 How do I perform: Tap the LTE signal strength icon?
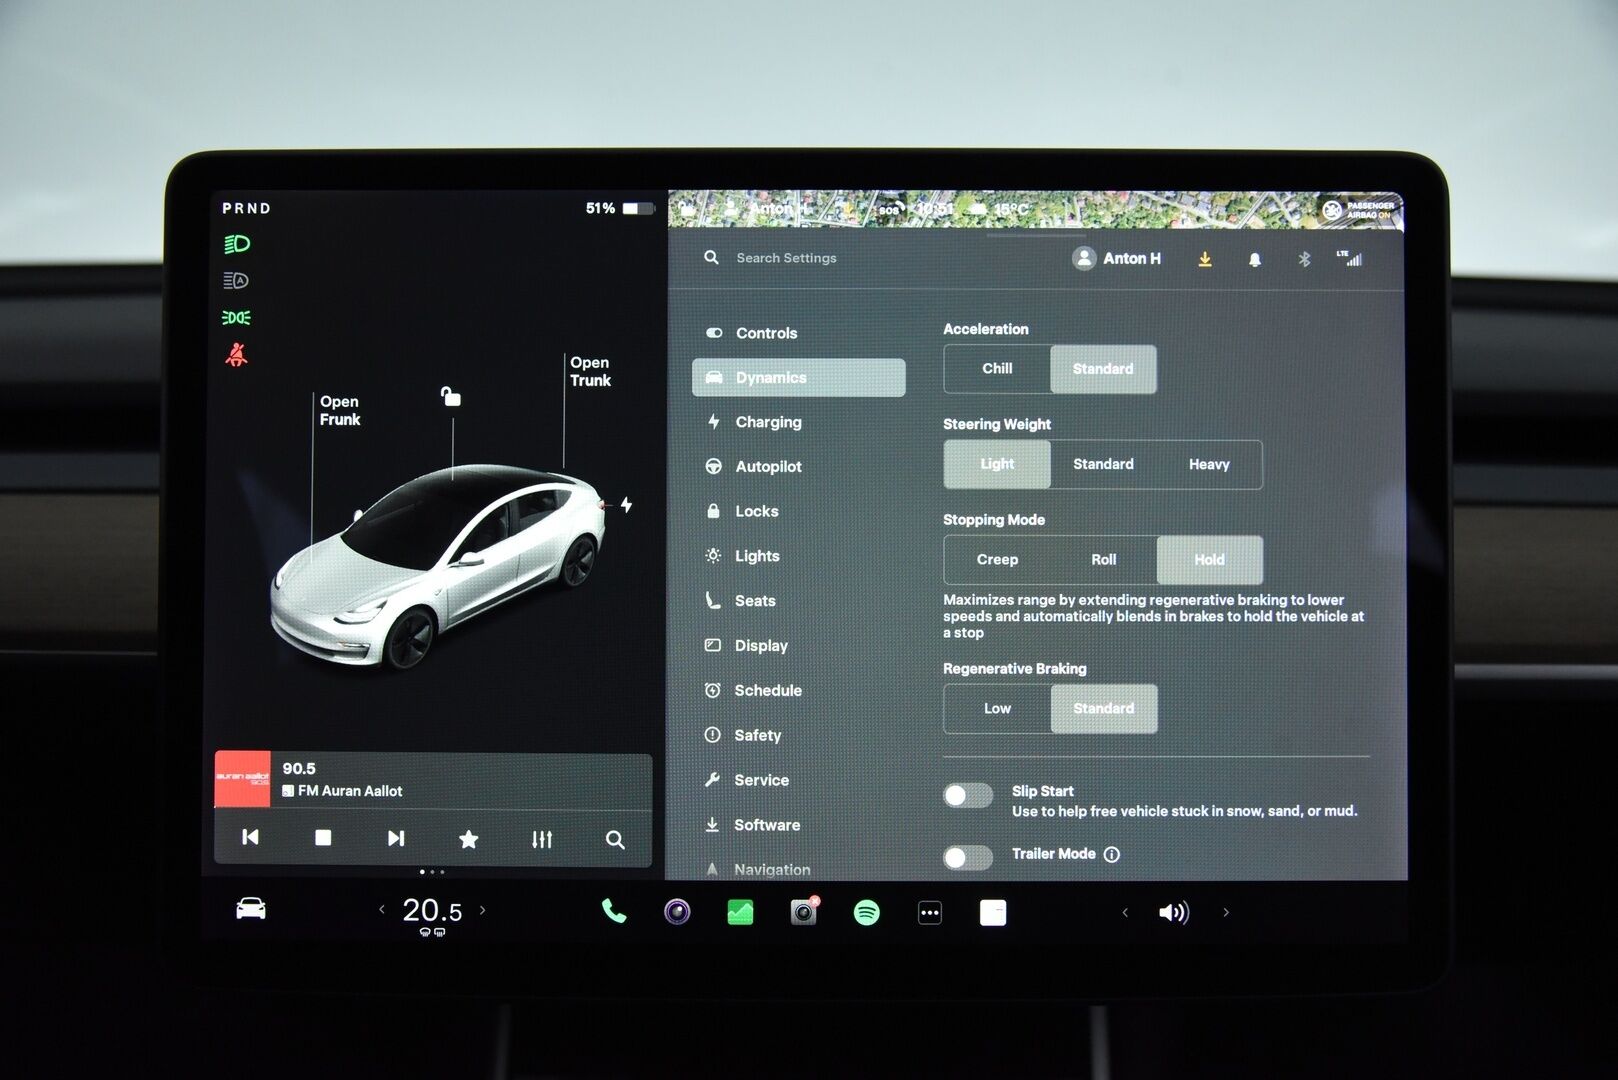(1350, 258)
